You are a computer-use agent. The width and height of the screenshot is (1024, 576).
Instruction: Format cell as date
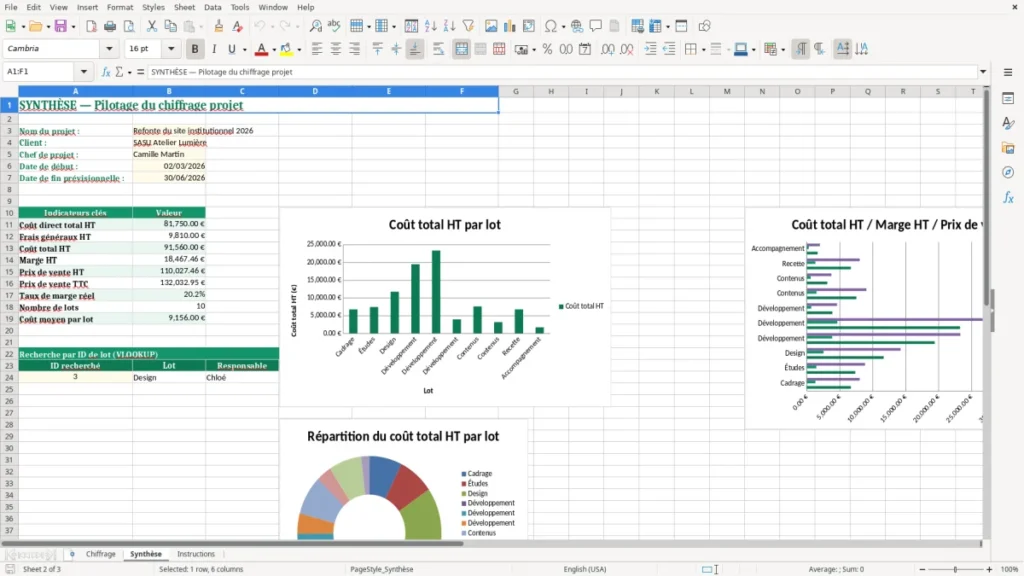coord(585,49)
